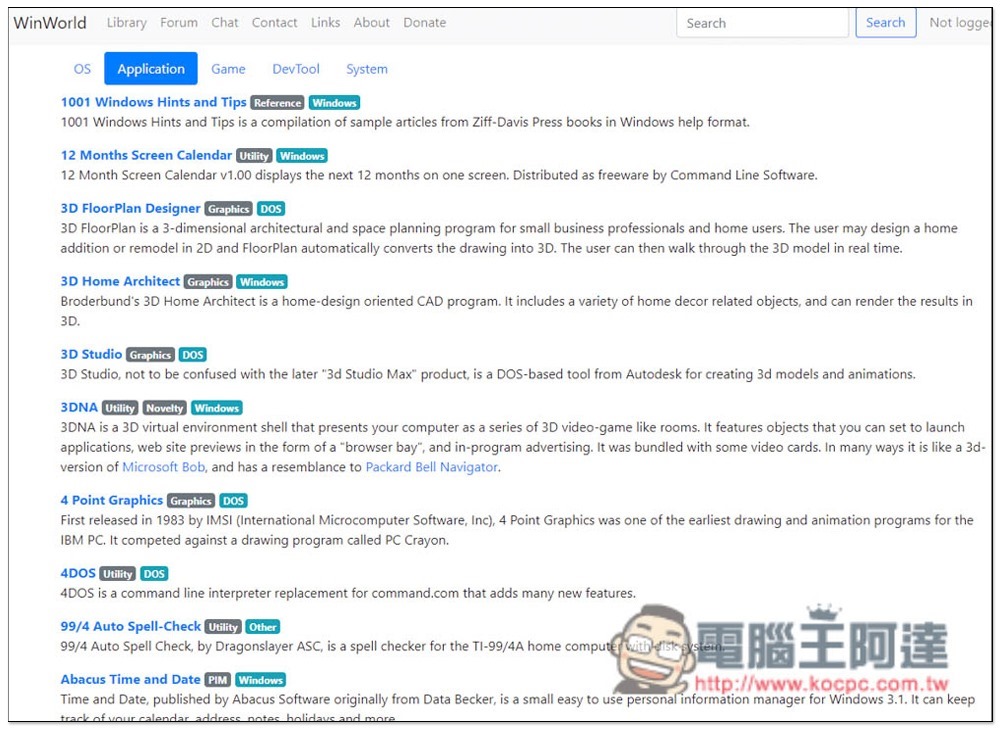Visit the Chat page
This screenshot has width=1000, height=730.
click(x=224, y=22)
